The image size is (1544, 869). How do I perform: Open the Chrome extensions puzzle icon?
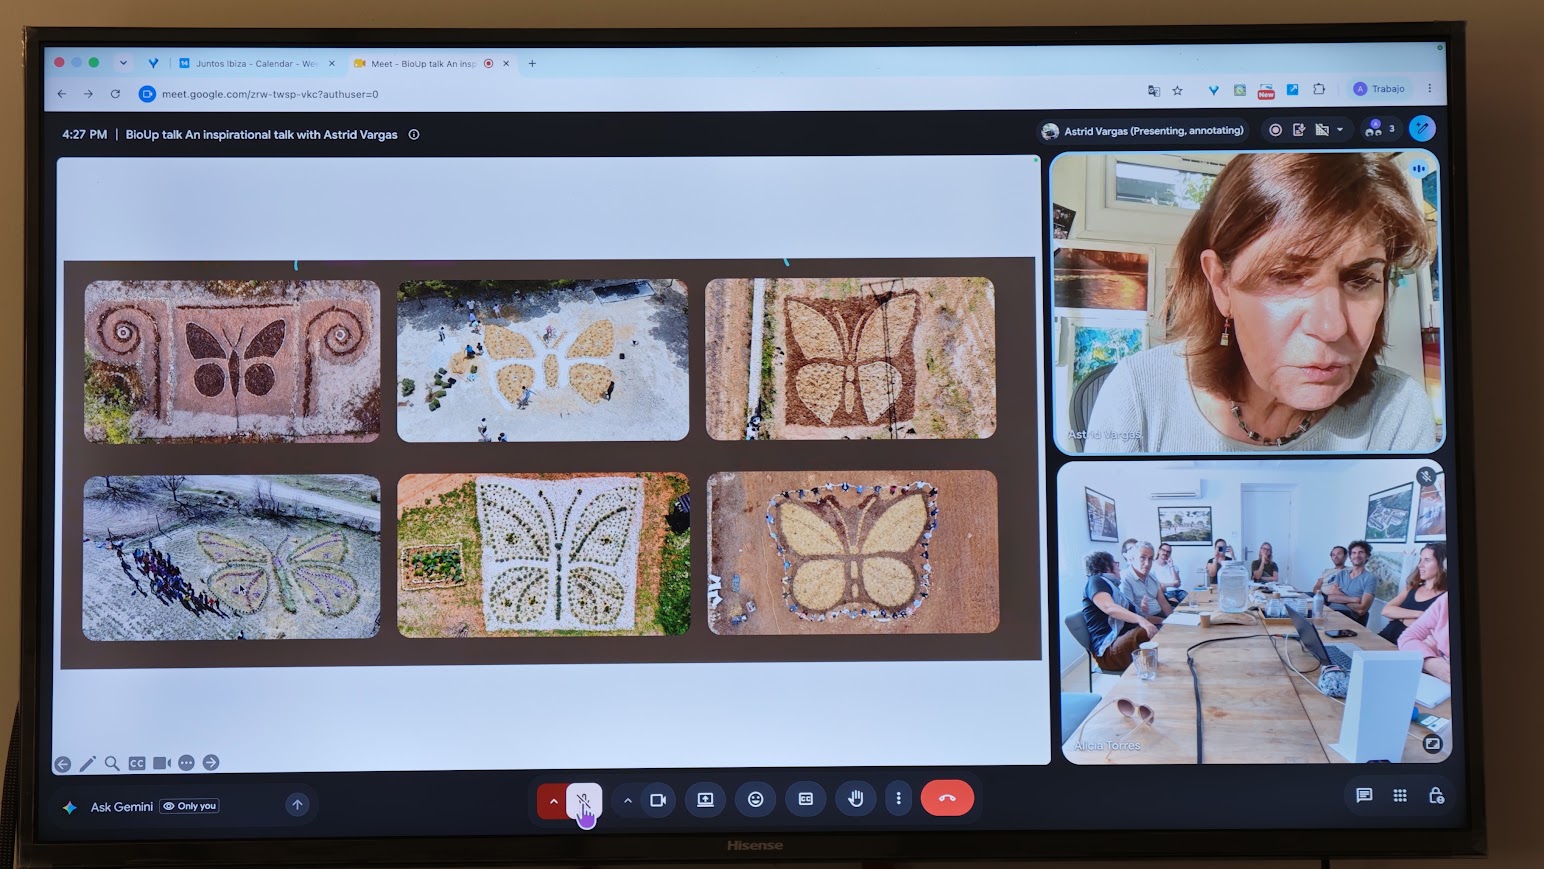pos(1319,89)
